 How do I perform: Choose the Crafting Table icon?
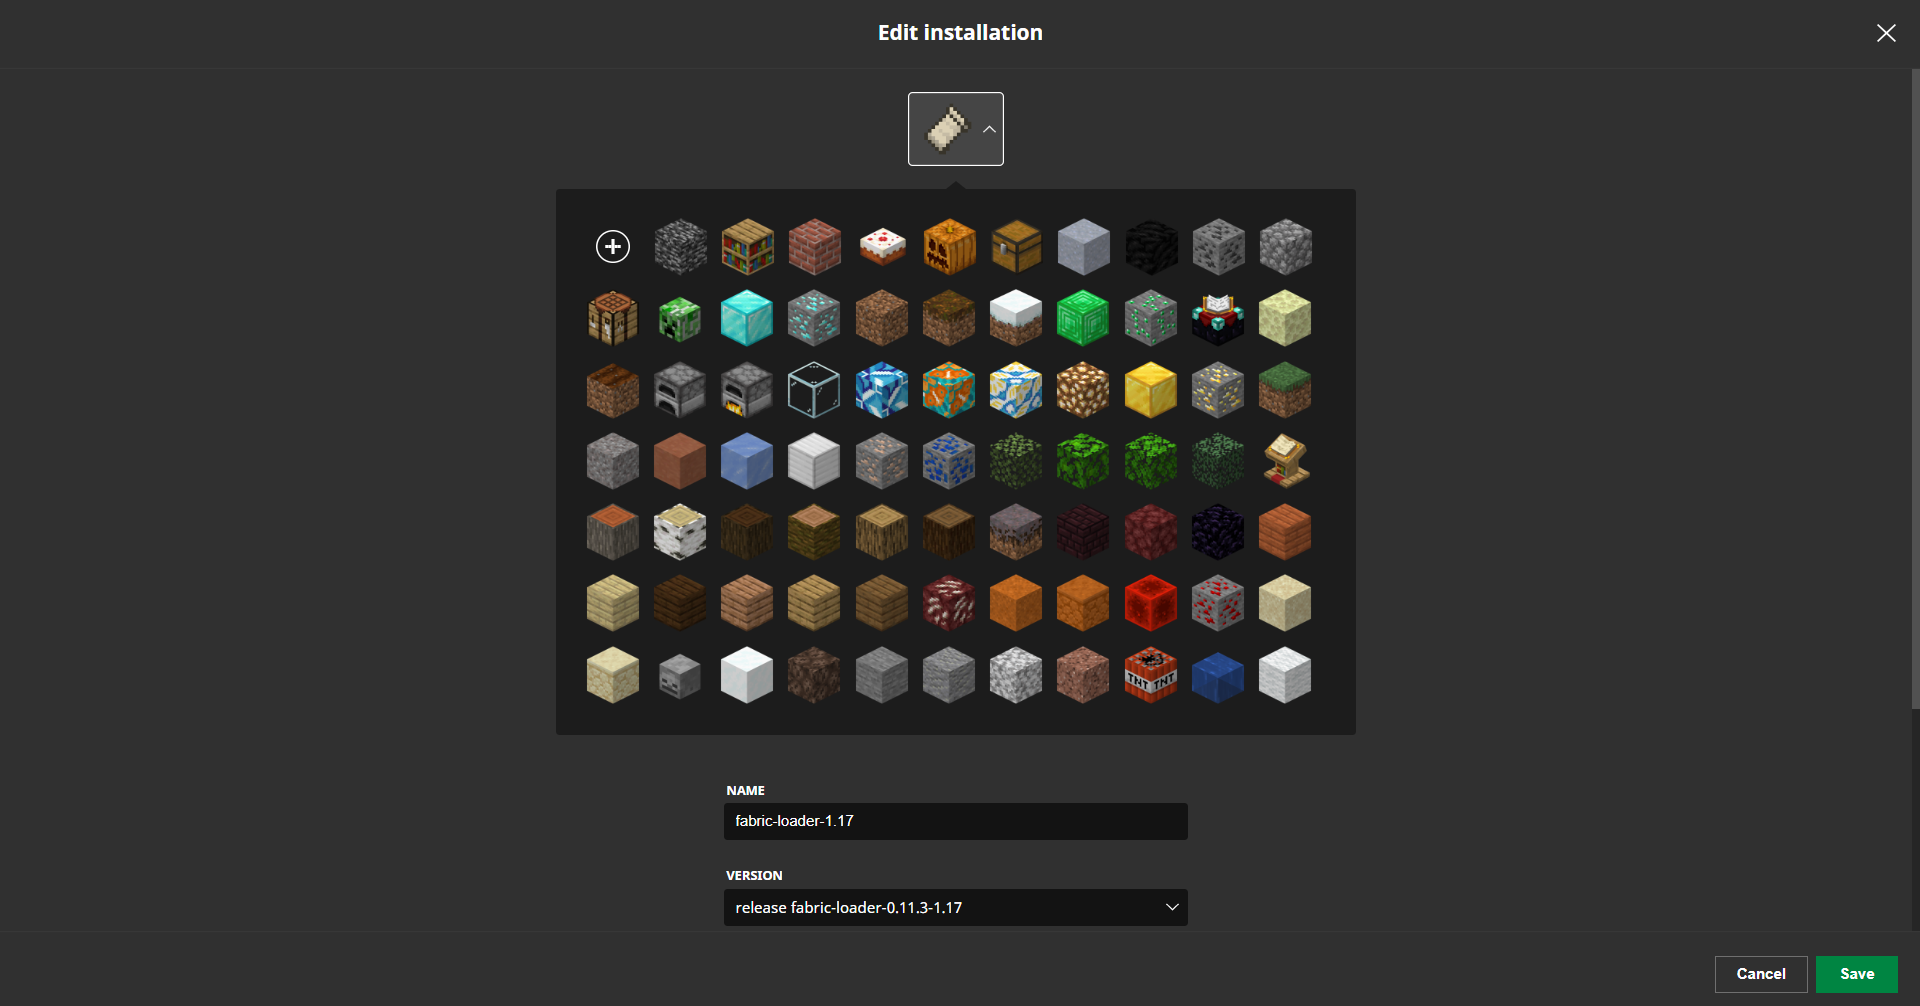pyautogui.click(x=613, y=319)
